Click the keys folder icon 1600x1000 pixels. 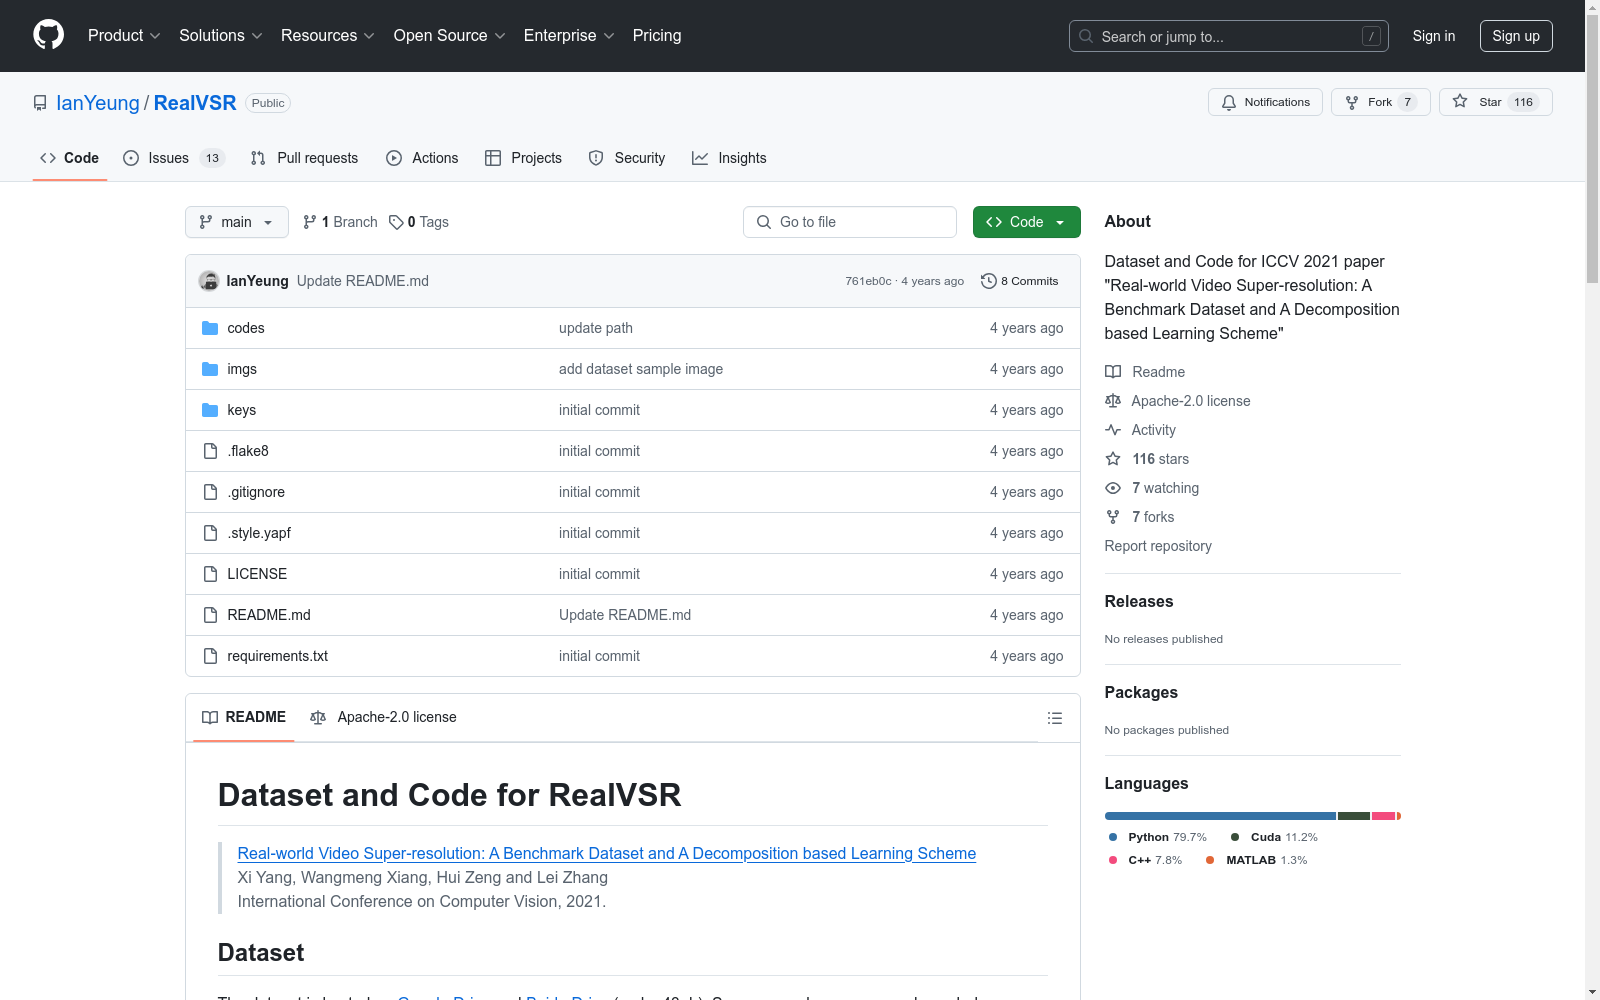tap(210, 410)
